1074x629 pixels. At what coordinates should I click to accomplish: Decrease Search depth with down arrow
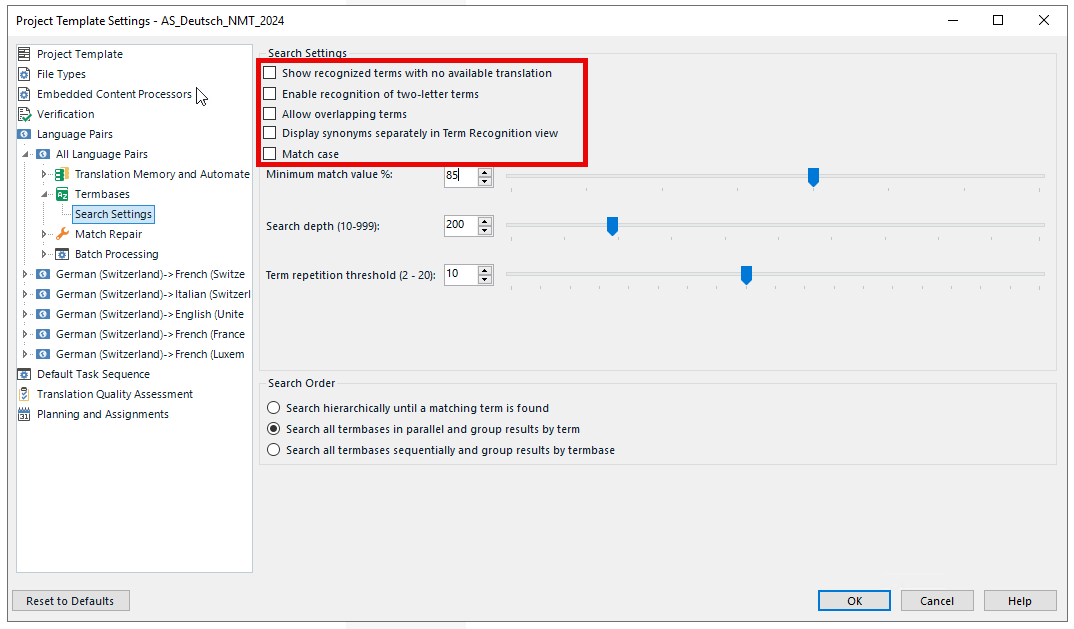[x=485, y=230]
